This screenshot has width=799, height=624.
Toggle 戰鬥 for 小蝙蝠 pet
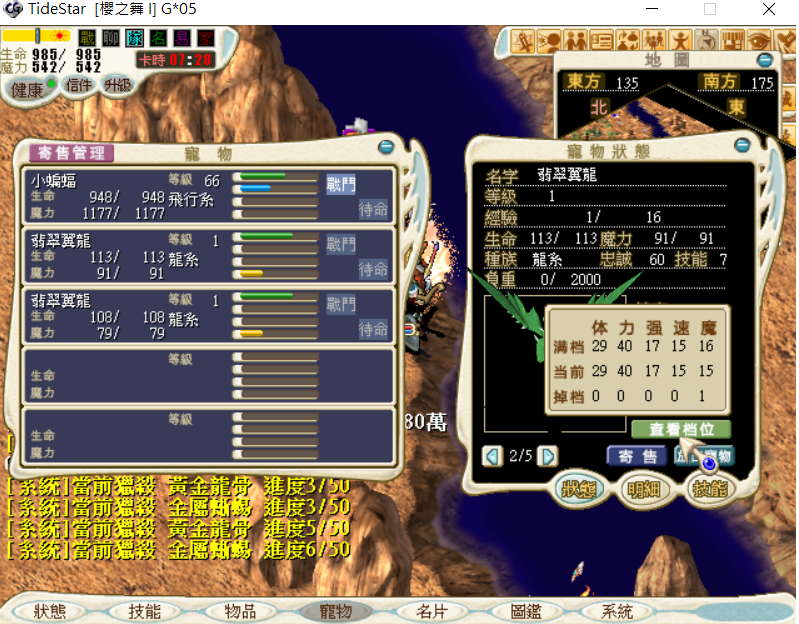(341, 184)
